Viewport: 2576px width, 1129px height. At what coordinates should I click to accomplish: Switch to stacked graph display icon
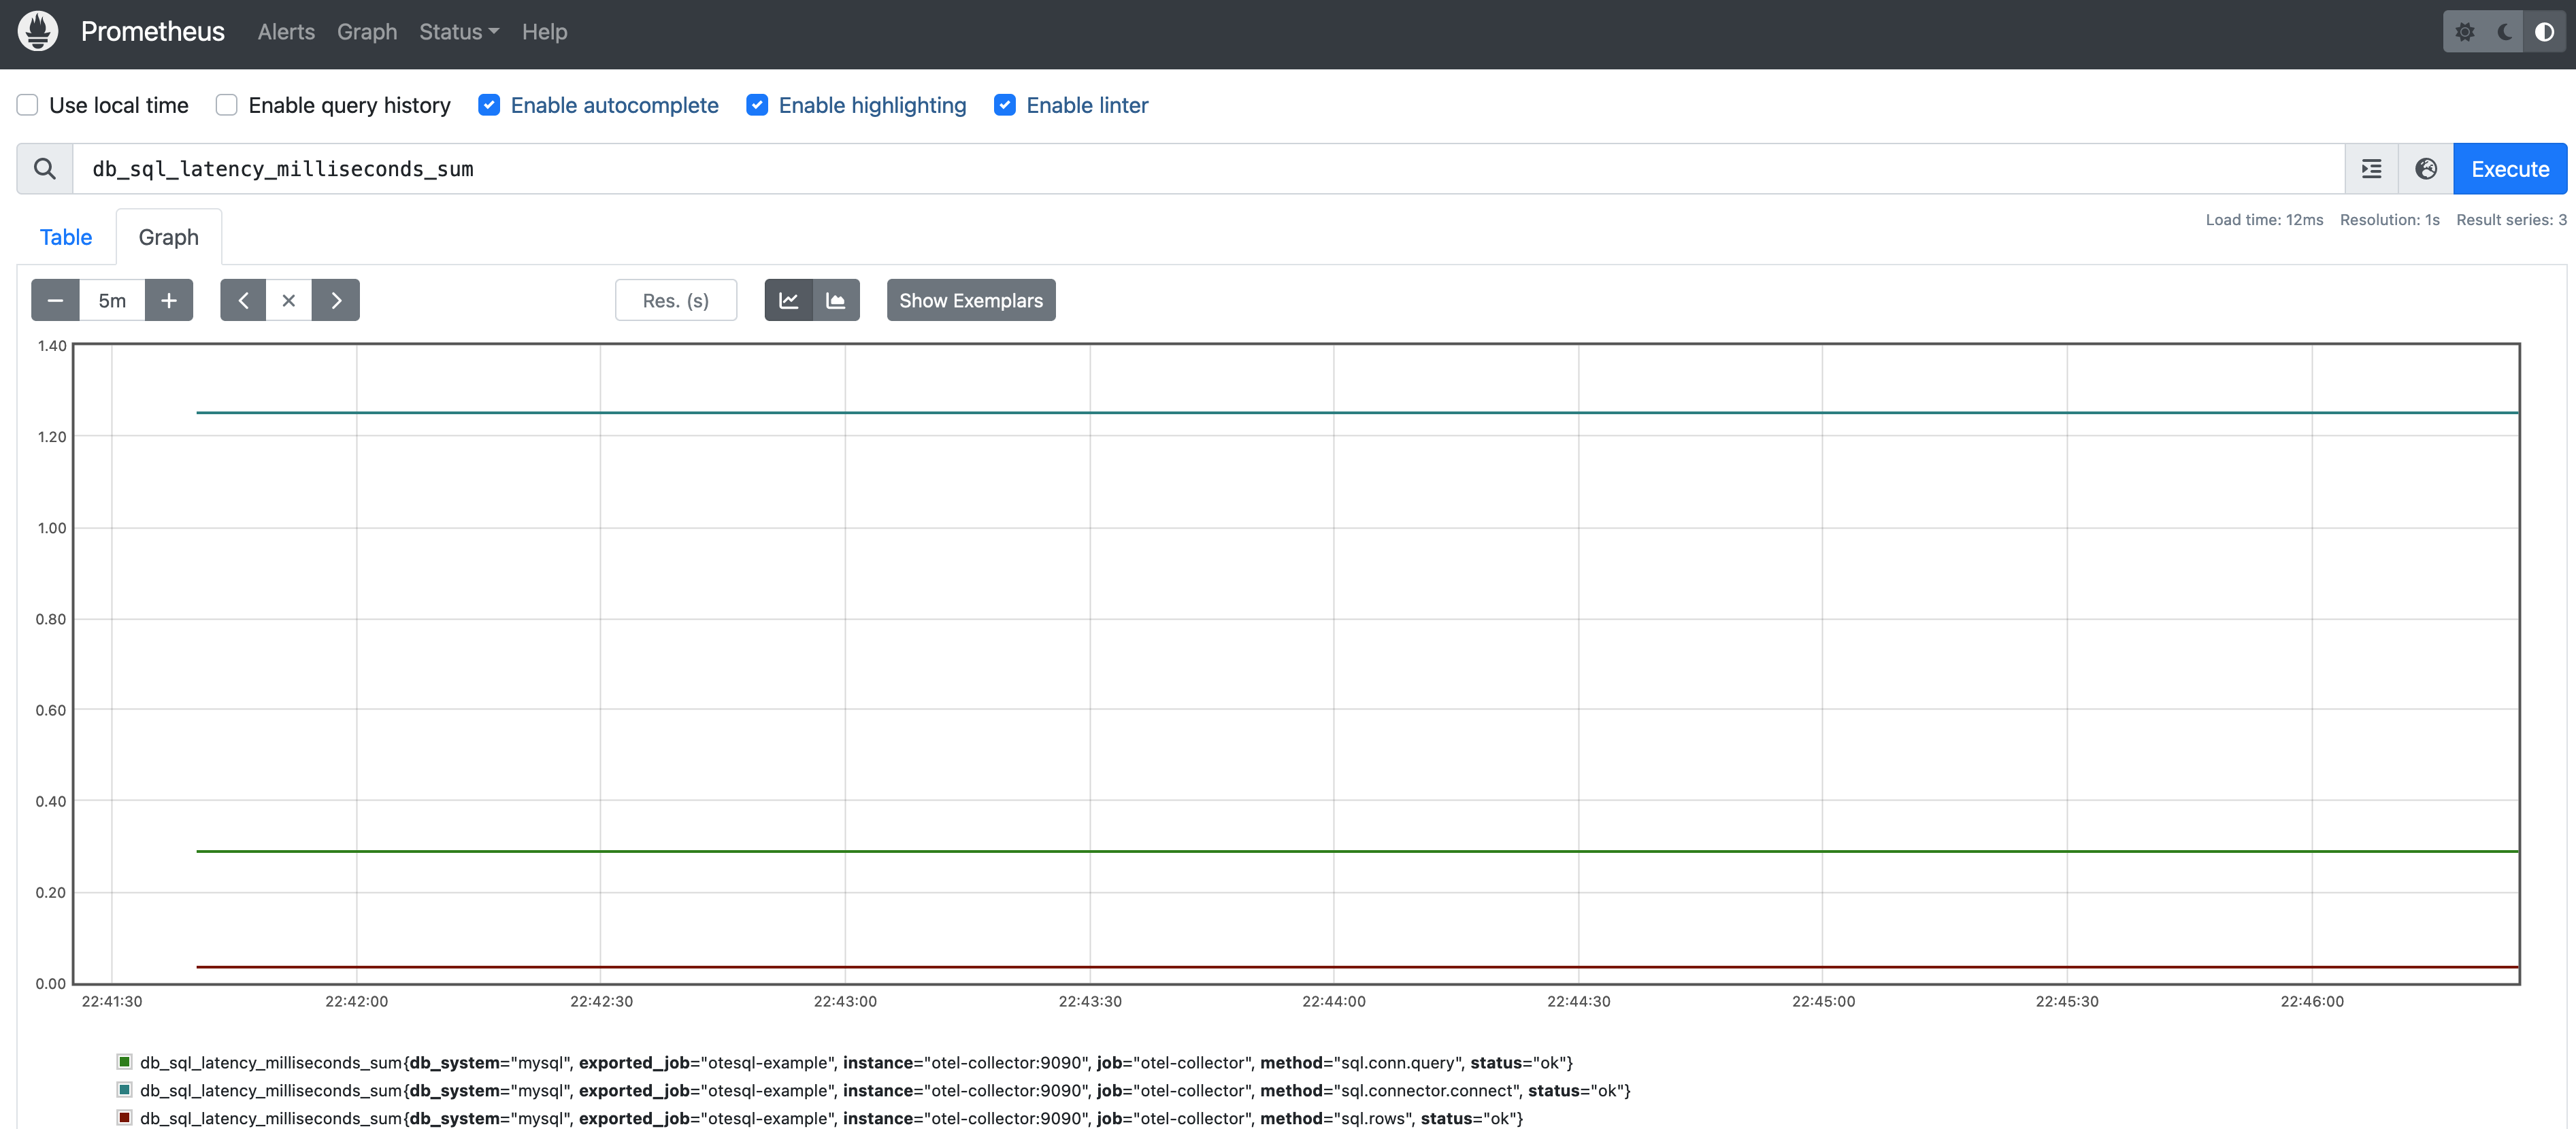coord(836,300)
